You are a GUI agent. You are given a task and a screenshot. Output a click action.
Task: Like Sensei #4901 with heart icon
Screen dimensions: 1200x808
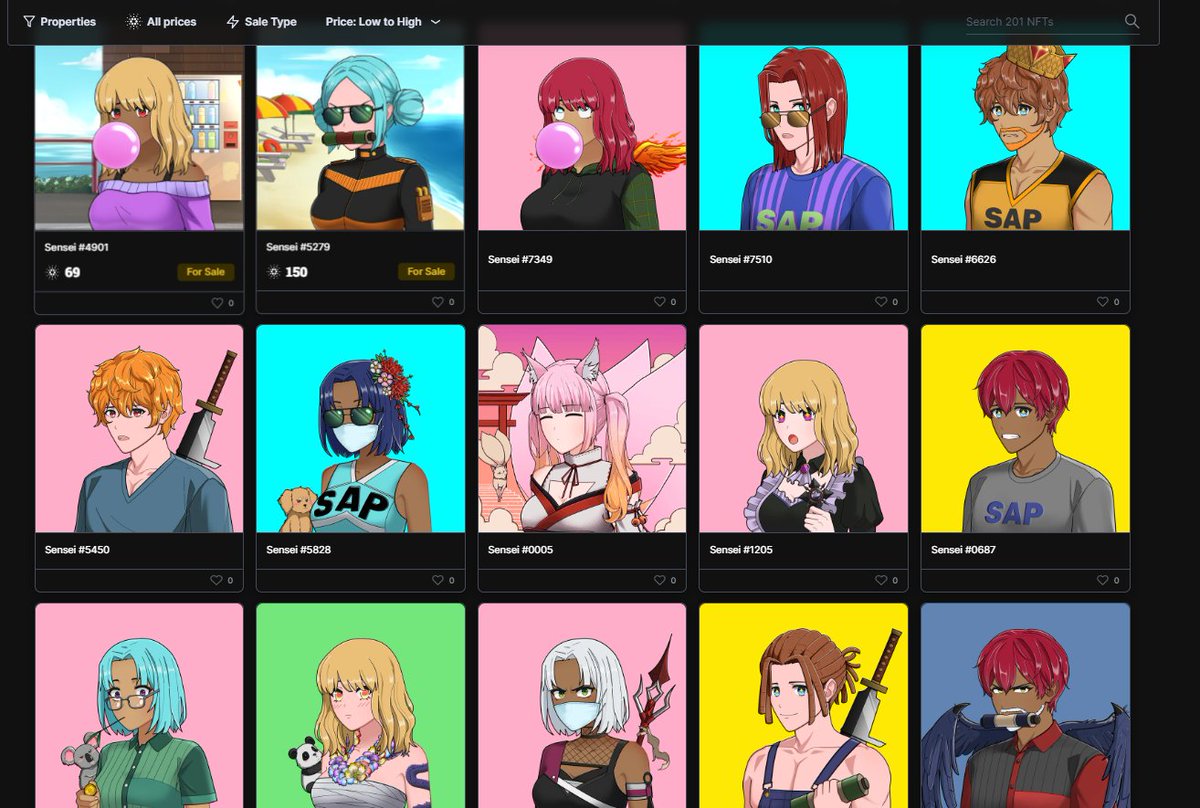pos(216,302)
